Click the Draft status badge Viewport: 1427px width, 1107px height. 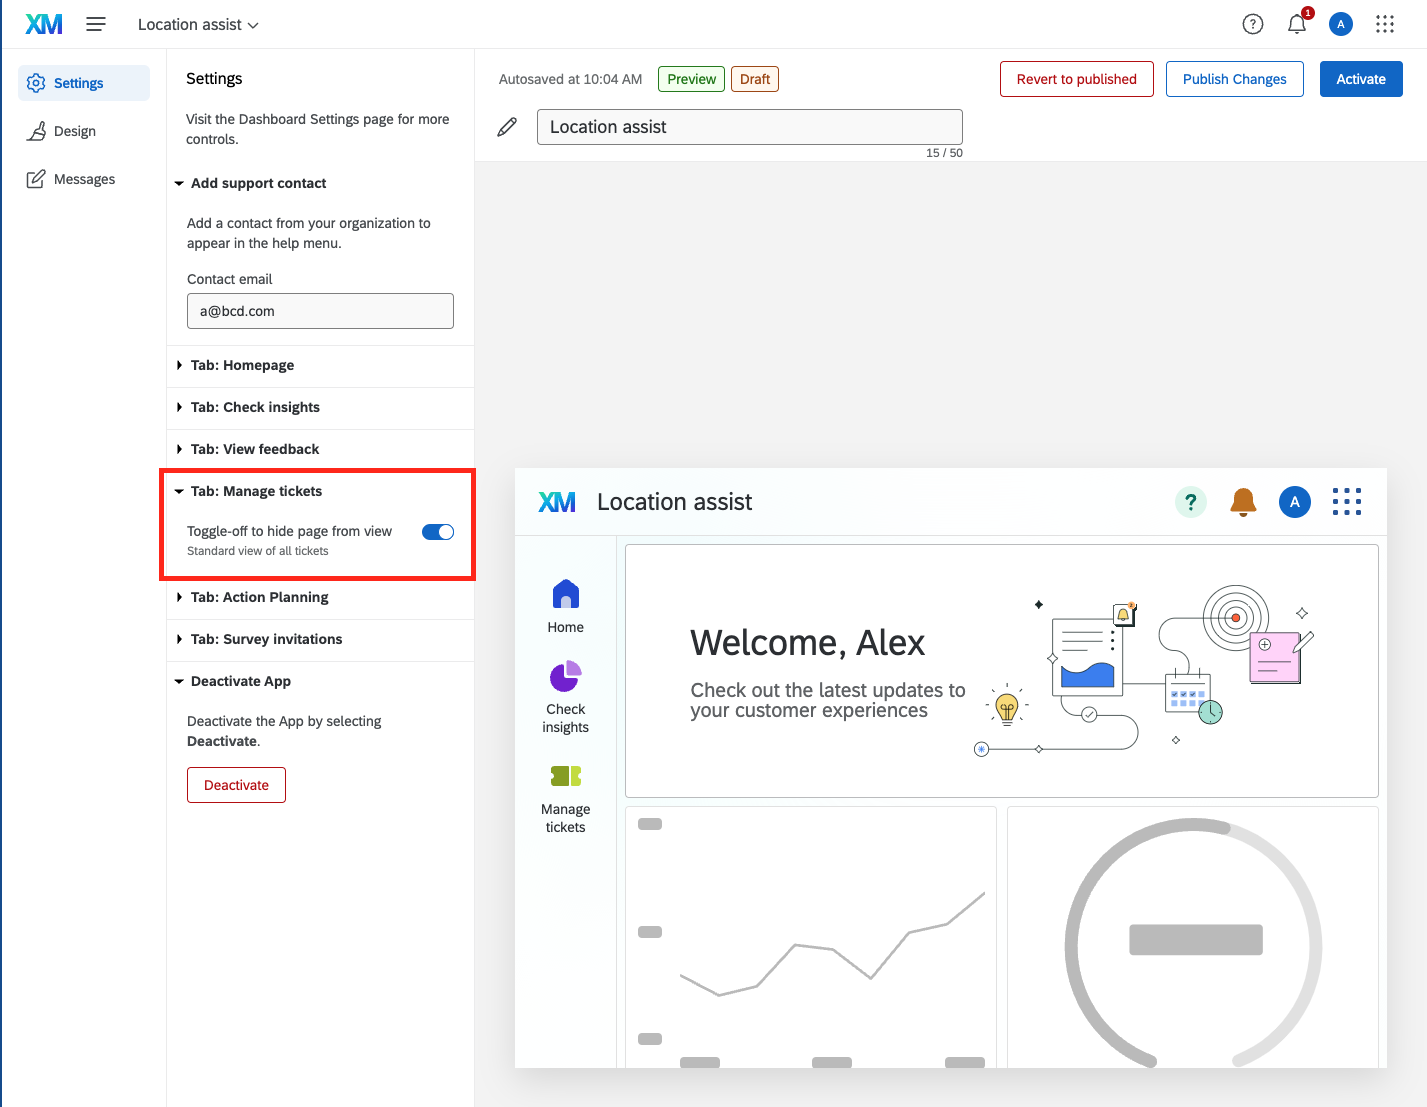coord(755,79)
